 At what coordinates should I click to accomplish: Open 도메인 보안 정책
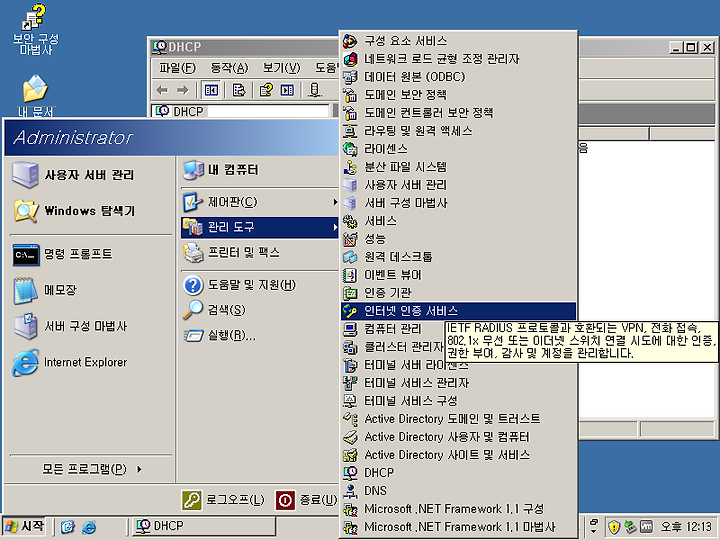click(458, 95)
